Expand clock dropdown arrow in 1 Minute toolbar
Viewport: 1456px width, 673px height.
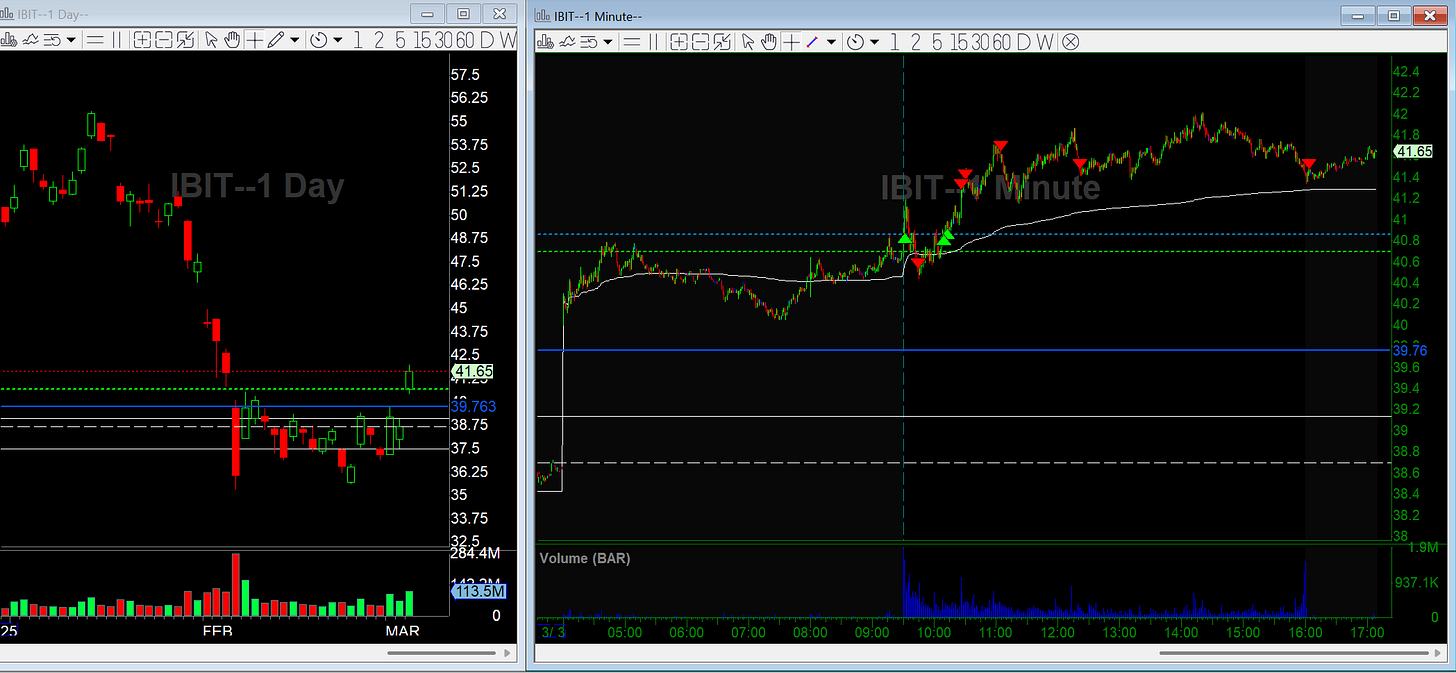[874, 40]
